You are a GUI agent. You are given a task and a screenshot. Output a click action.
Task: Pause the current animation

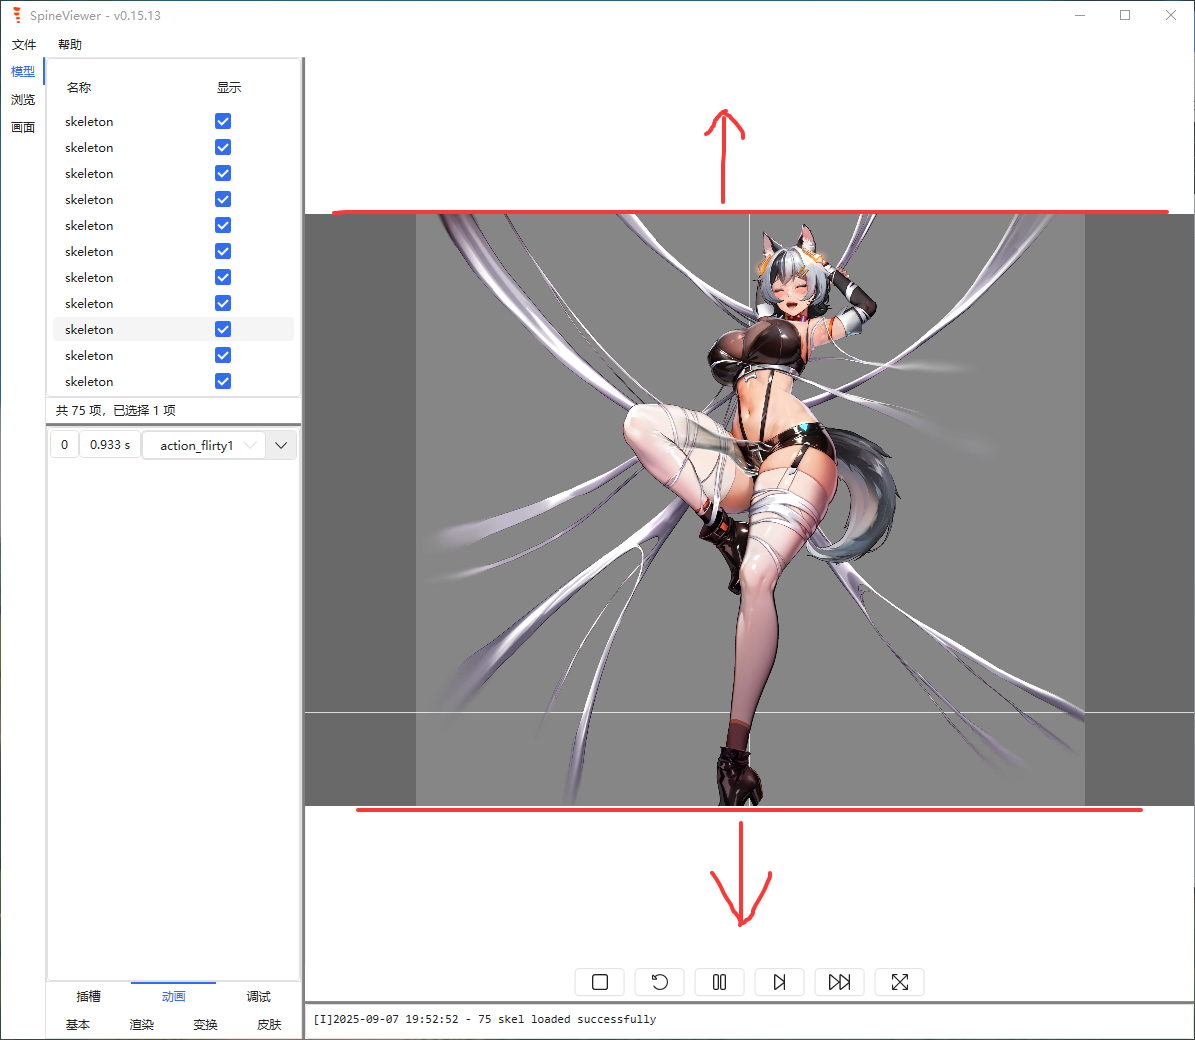(719, 982)
